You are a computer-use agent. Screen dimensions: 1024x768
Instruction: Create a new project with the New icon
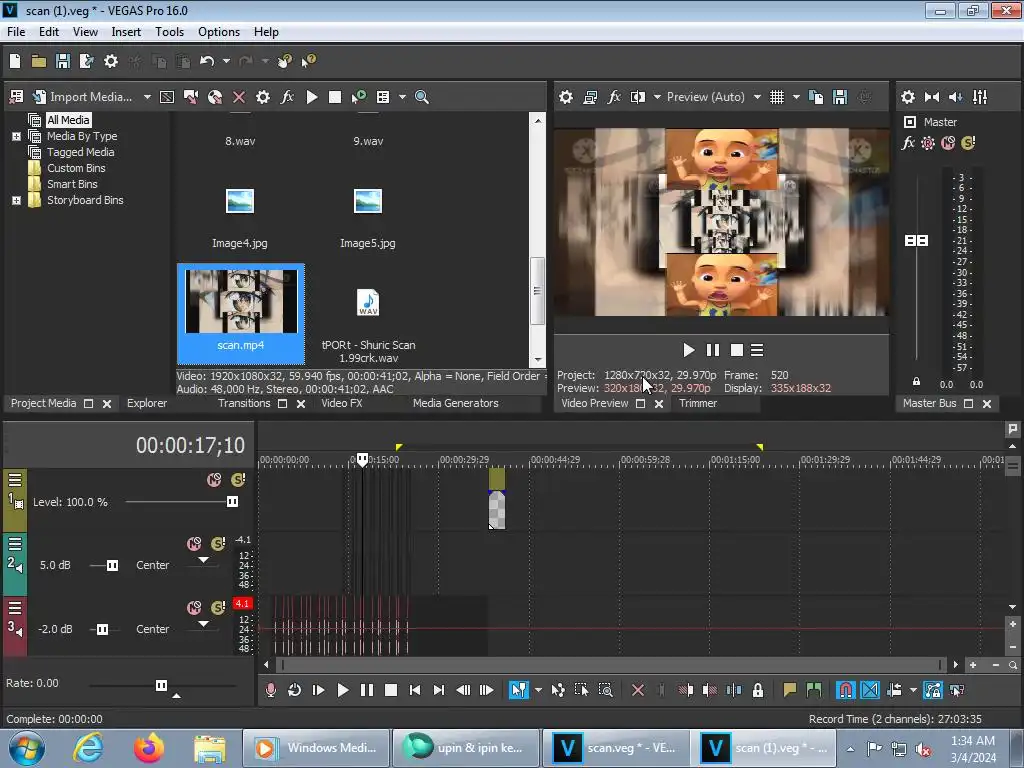click(x=15, y=61)
